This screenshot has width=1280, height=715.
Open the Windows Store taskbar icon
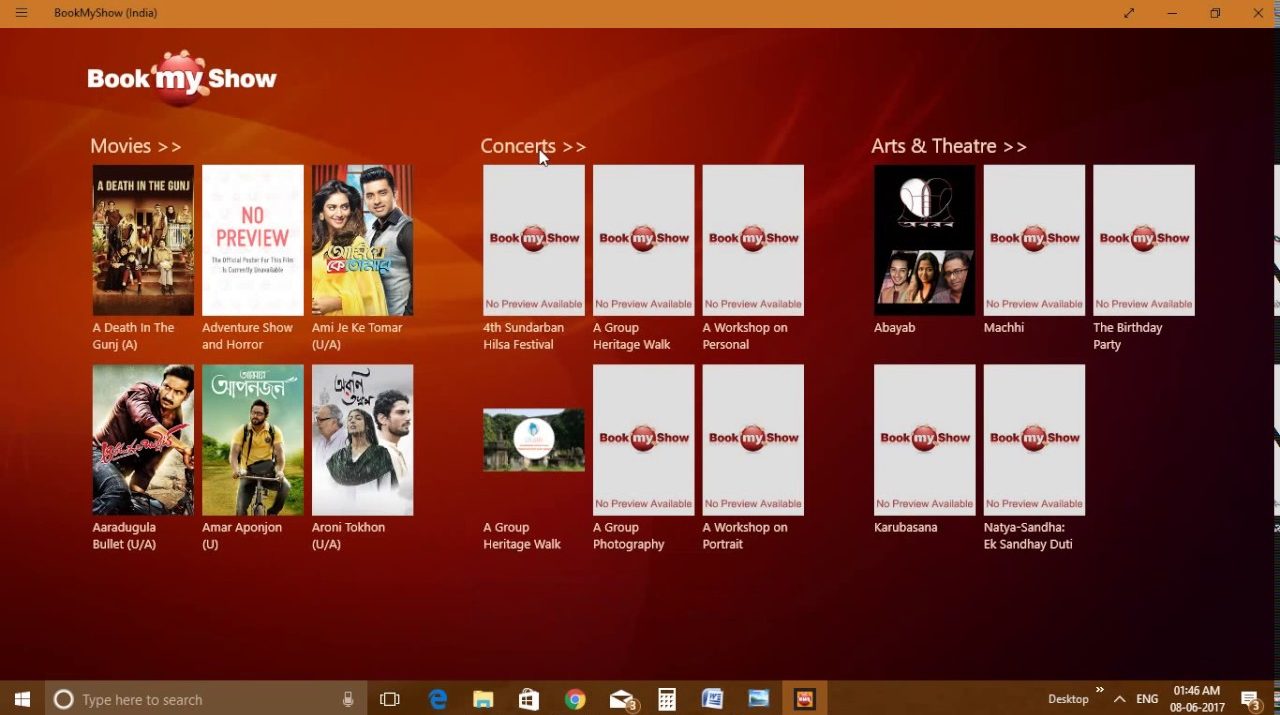pyautogui.click(x=529, y=699)
